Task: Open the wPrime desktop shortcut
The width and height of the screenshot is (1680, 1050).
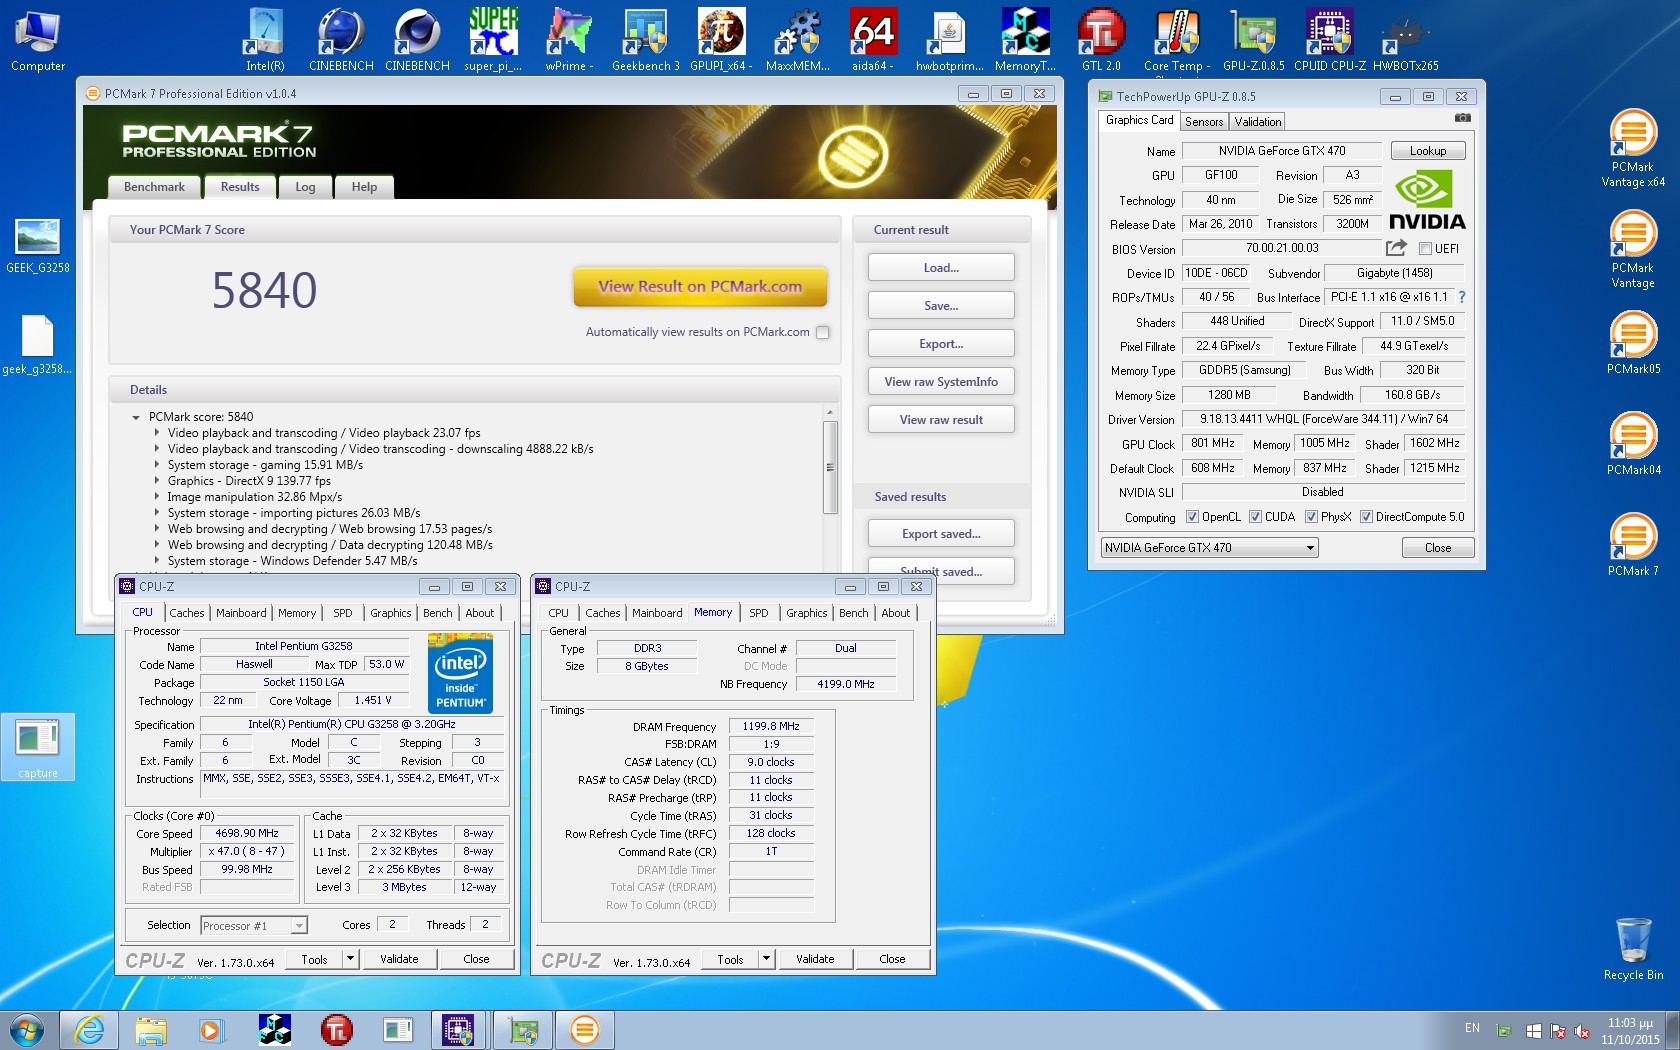Action: click(x=569, y=40)
